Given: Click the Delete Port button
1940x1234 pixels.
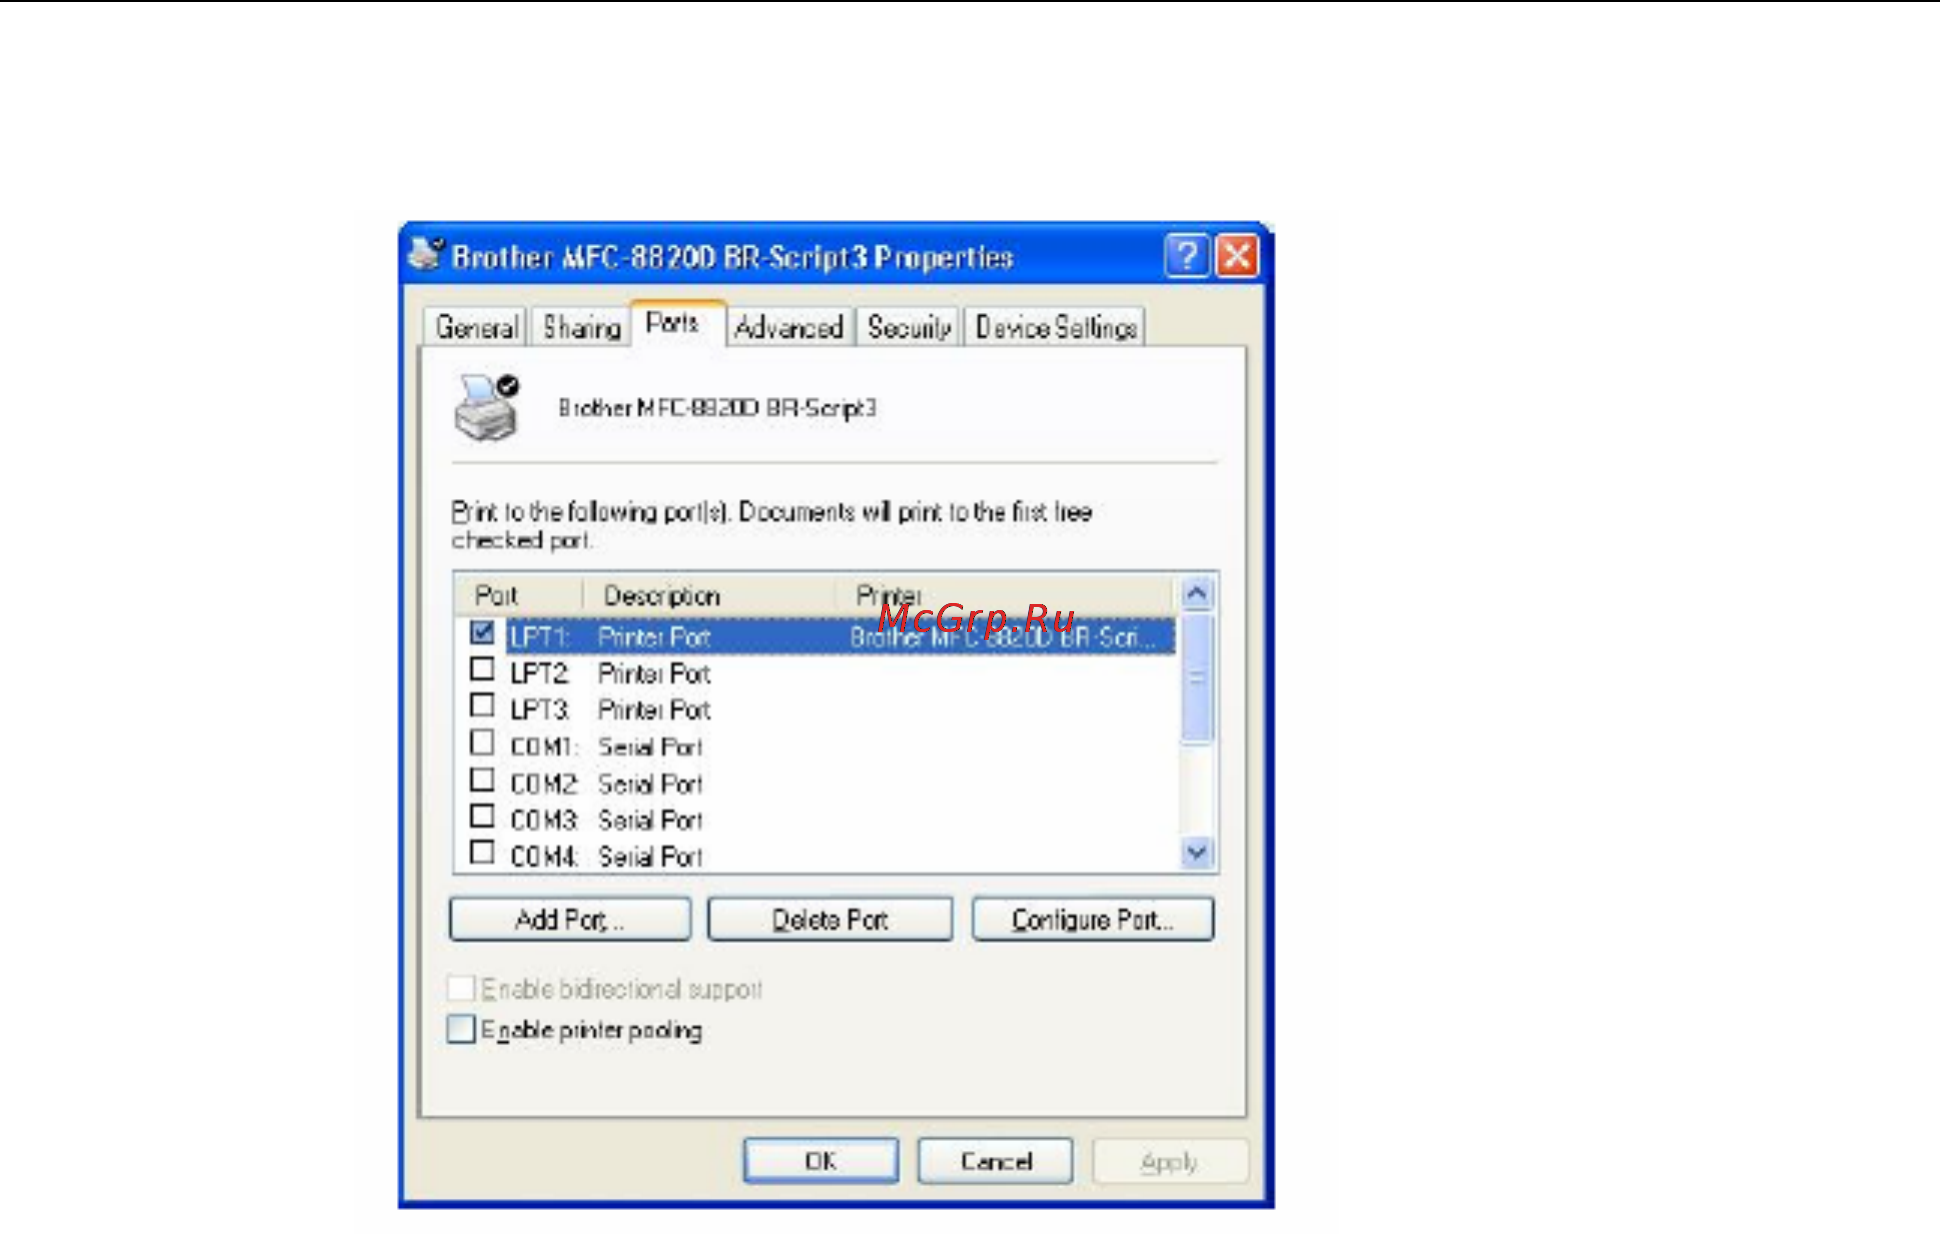Looking at the screenshot, I should [830, 920].
